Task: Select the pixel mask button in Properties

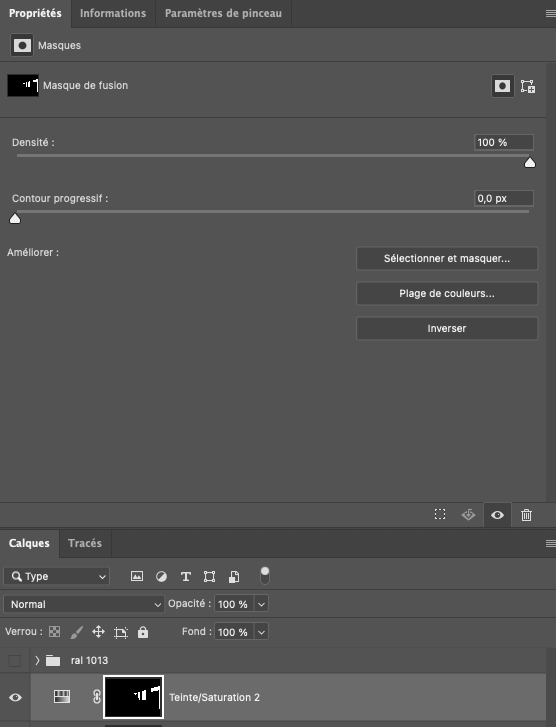Action: click(503, 86)
